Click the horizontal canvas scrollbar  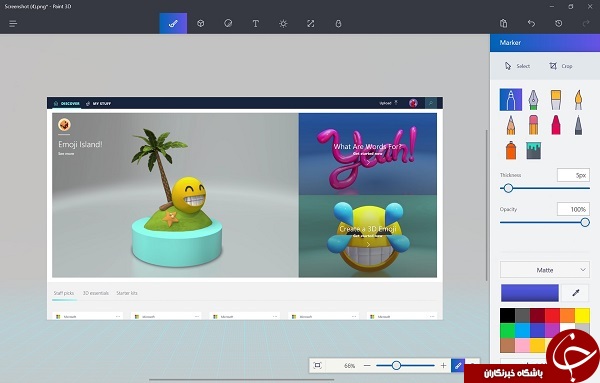[241, 380]
